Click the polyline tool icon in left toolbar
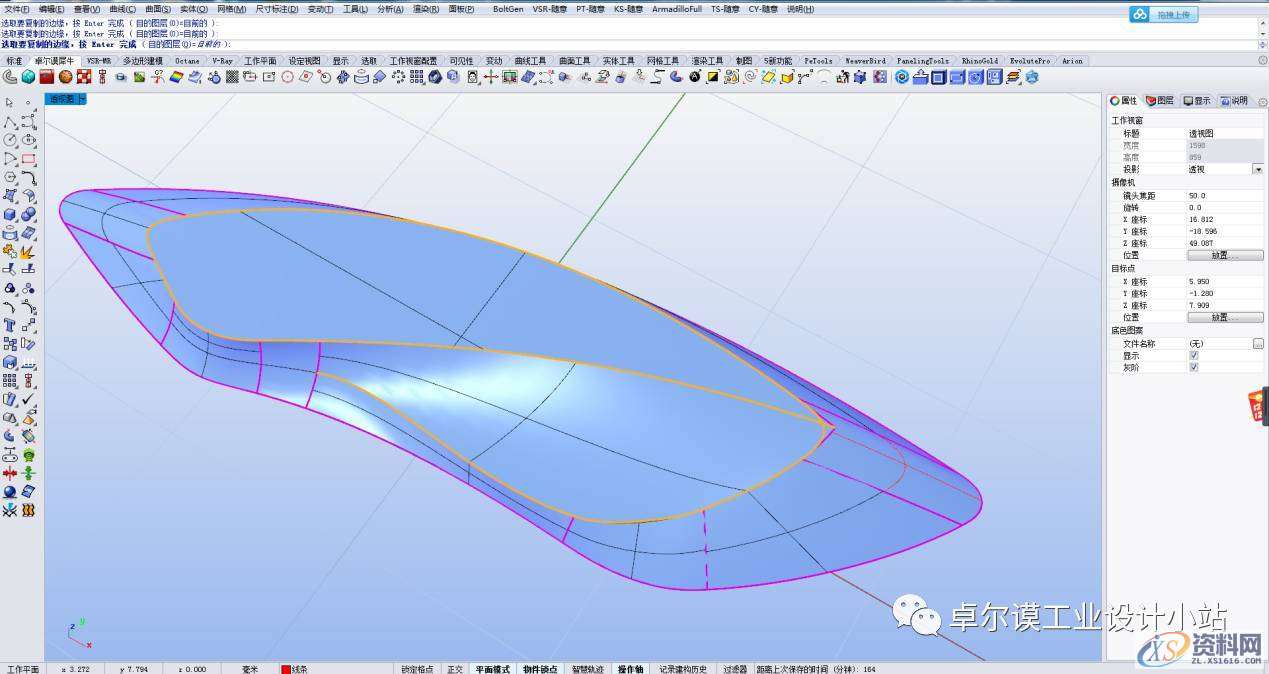 click(x=9, y=122)
